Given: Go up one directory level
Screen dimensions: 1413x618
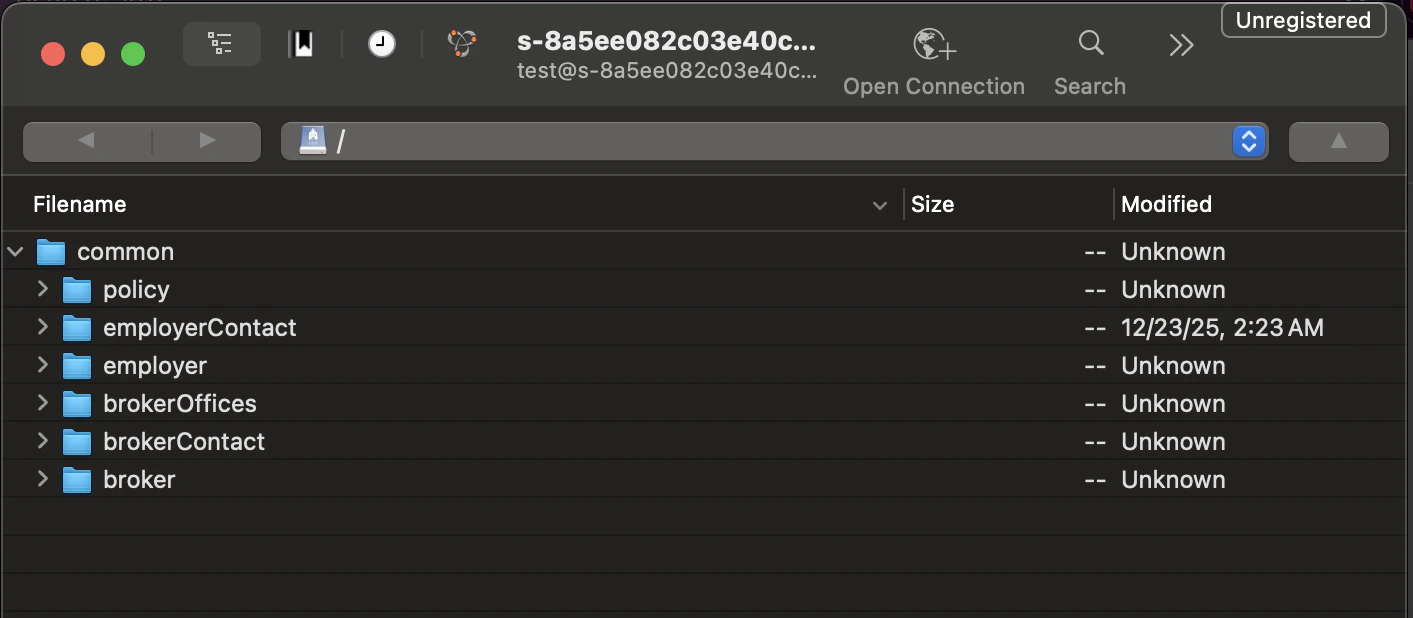Looking at the screenshot, I should [x=1338, y=141].
